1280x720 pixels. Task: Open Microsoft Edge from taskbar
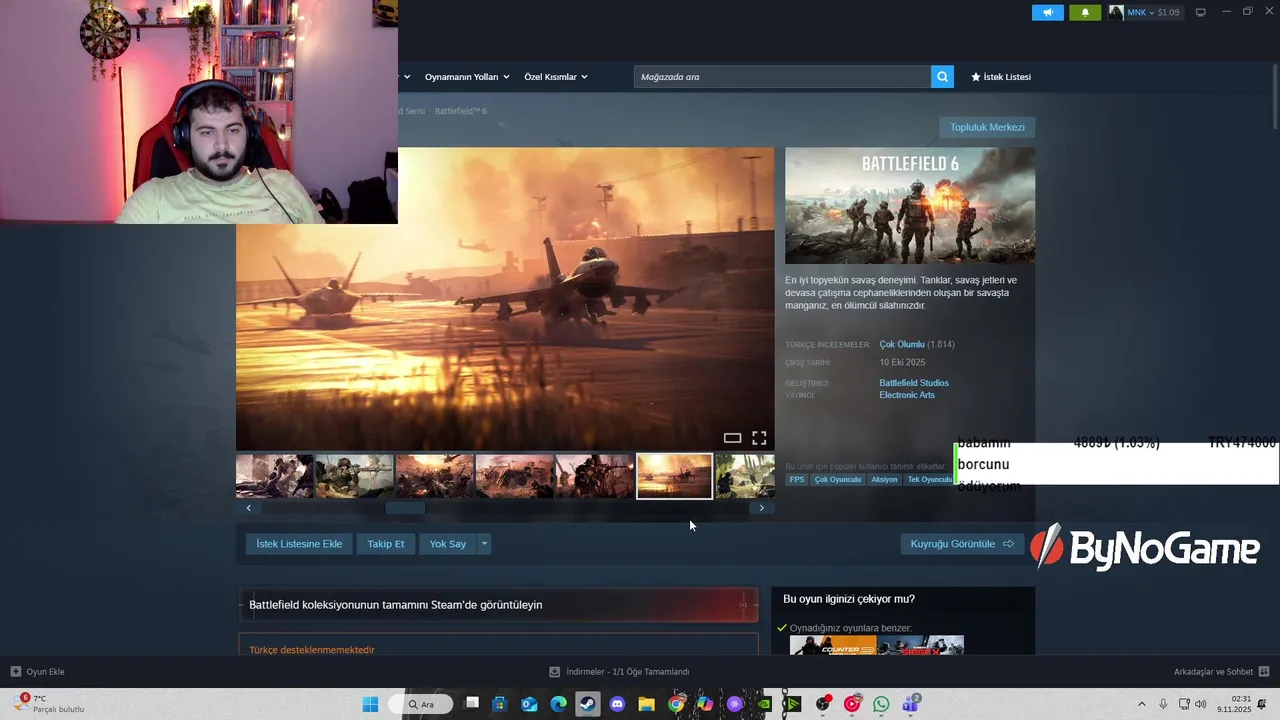[x=559, y=704]
